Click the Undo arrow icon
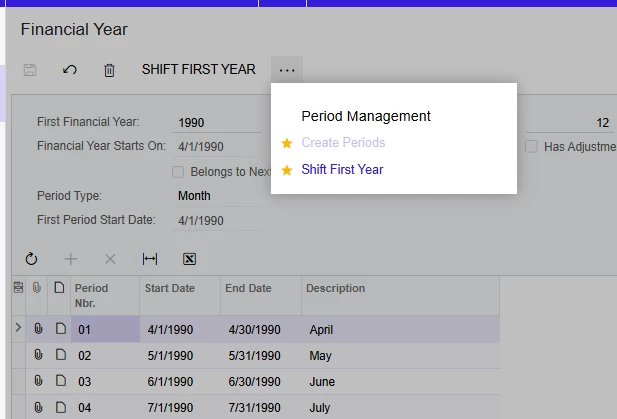 click(69, 70)
